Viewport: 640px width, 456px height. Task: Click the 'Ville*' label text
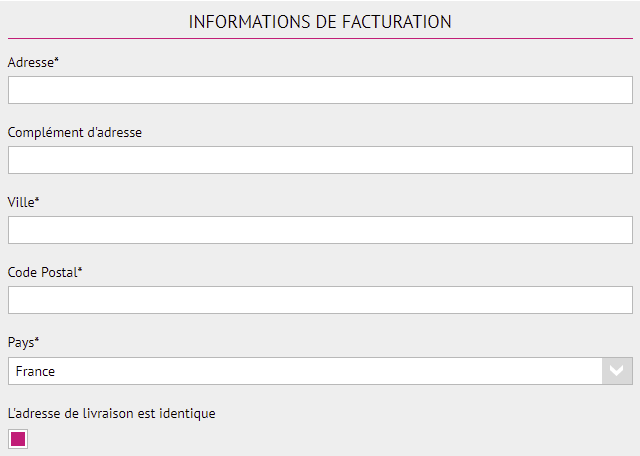(23, 202)
